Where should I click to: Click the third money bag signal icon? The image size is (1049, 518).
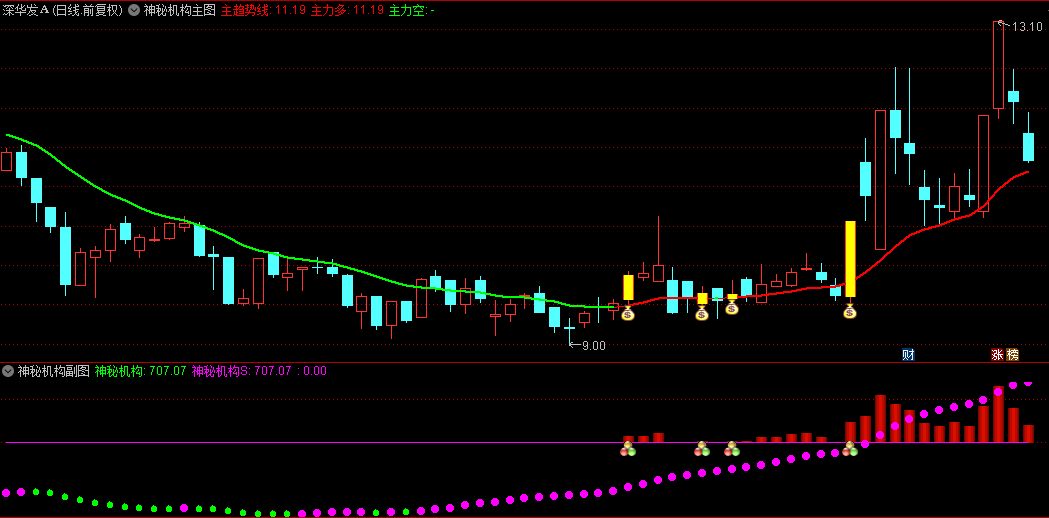[731, 307]
